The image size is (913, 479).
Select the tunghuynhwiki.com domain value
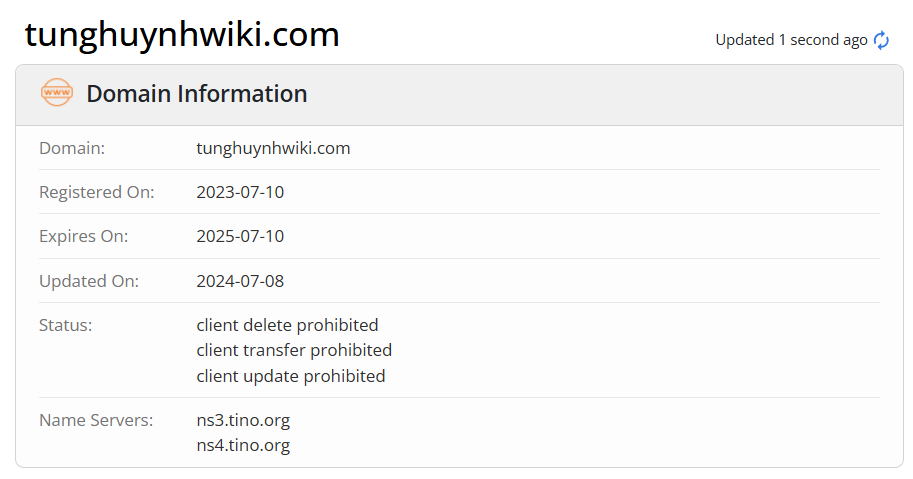coord(273,148)
